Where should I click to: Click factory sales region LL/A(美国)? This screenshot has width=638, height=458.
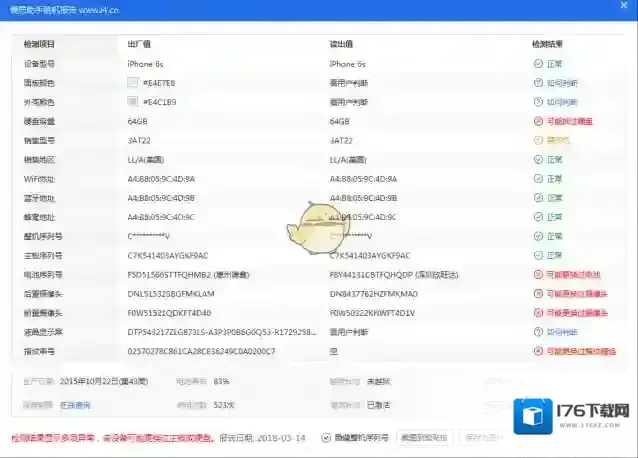click(x=146, y=159)
